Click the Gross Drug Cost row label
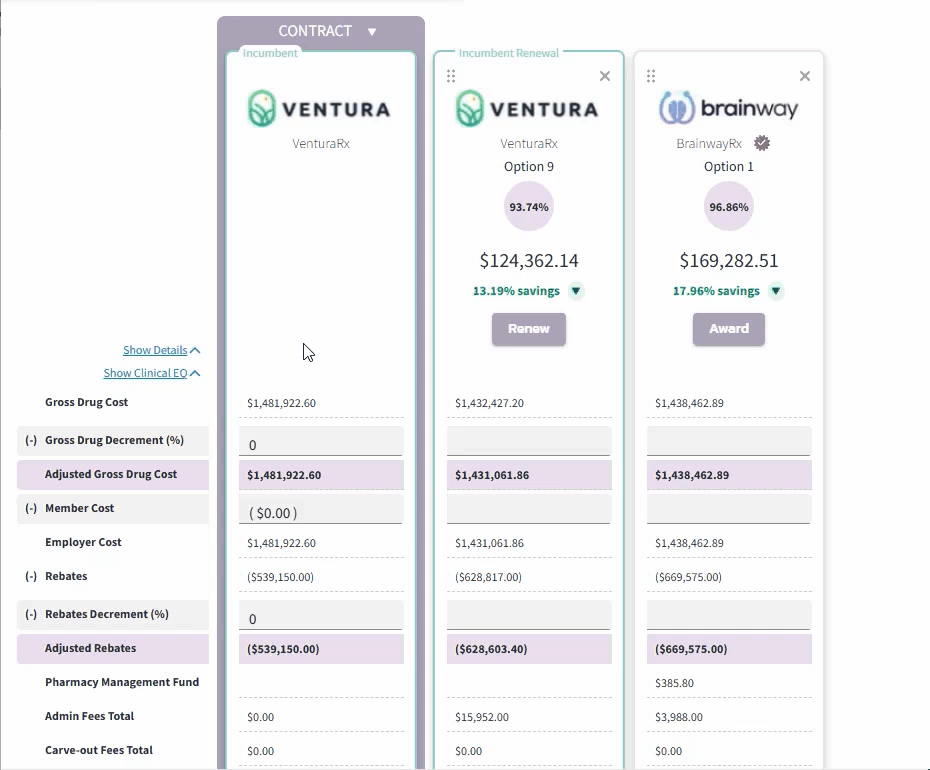The image size is (930, 770). point(87,402)
